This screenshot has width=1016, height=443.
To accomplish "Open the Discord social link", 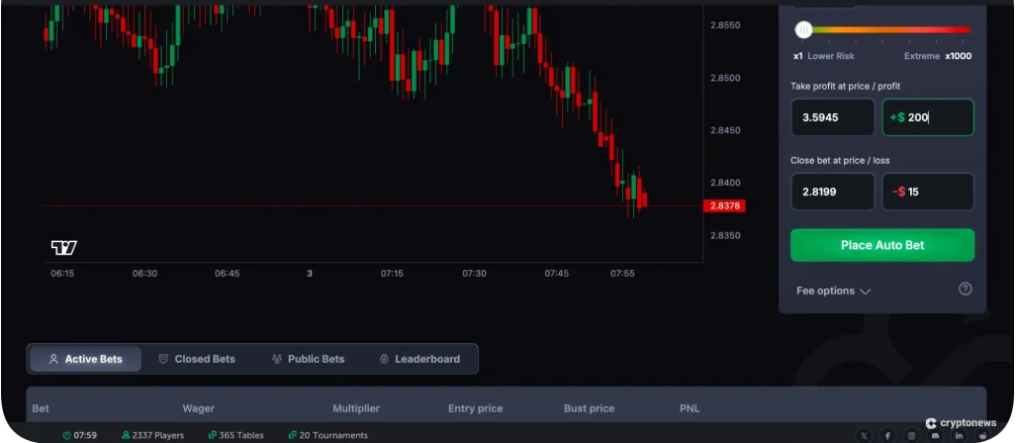I will click(935, 436).
